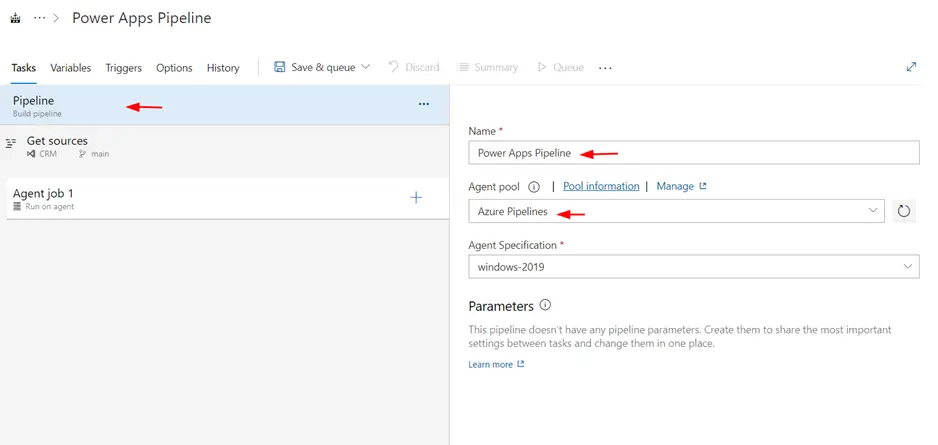Click the Manage external link icon
This screenshot has height=445, width=938.
(703, 186)
